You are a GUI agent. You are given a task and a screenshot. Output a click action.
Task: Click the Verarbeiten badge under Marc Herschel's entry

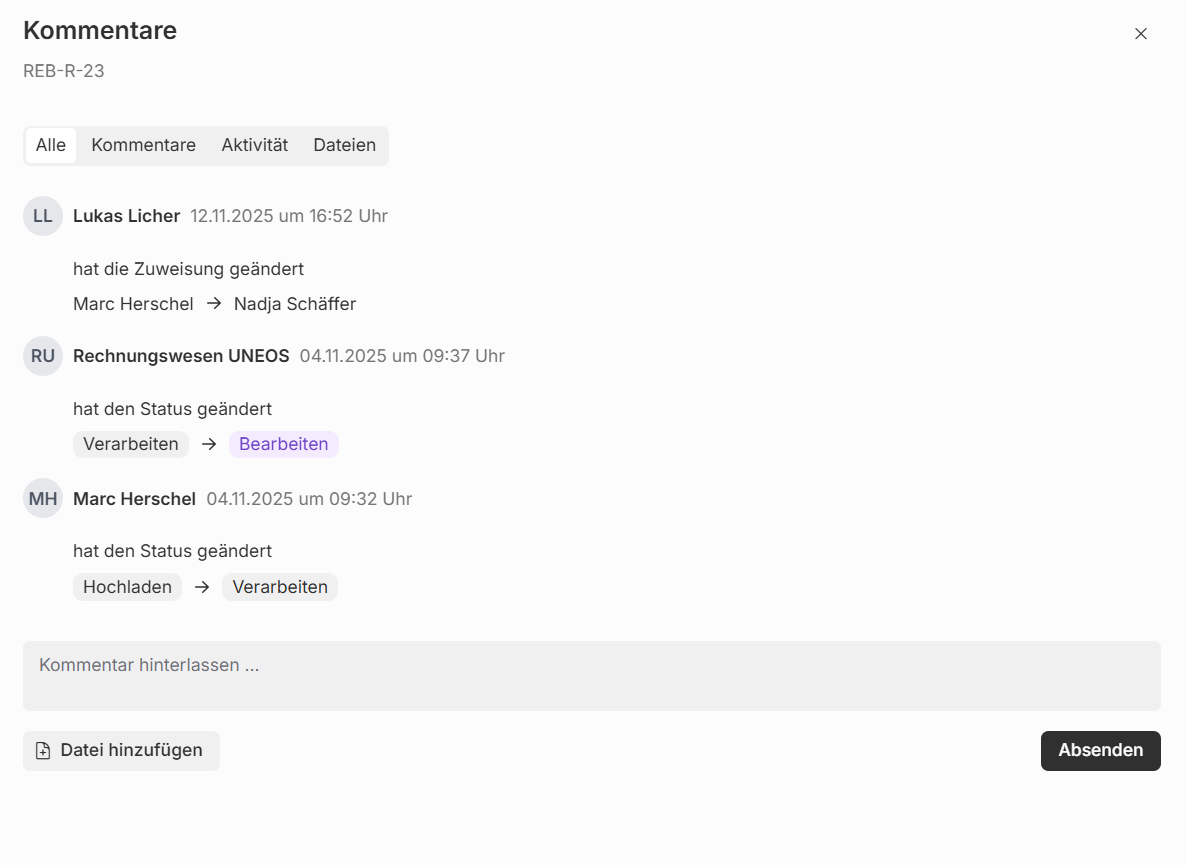point(280,587)
